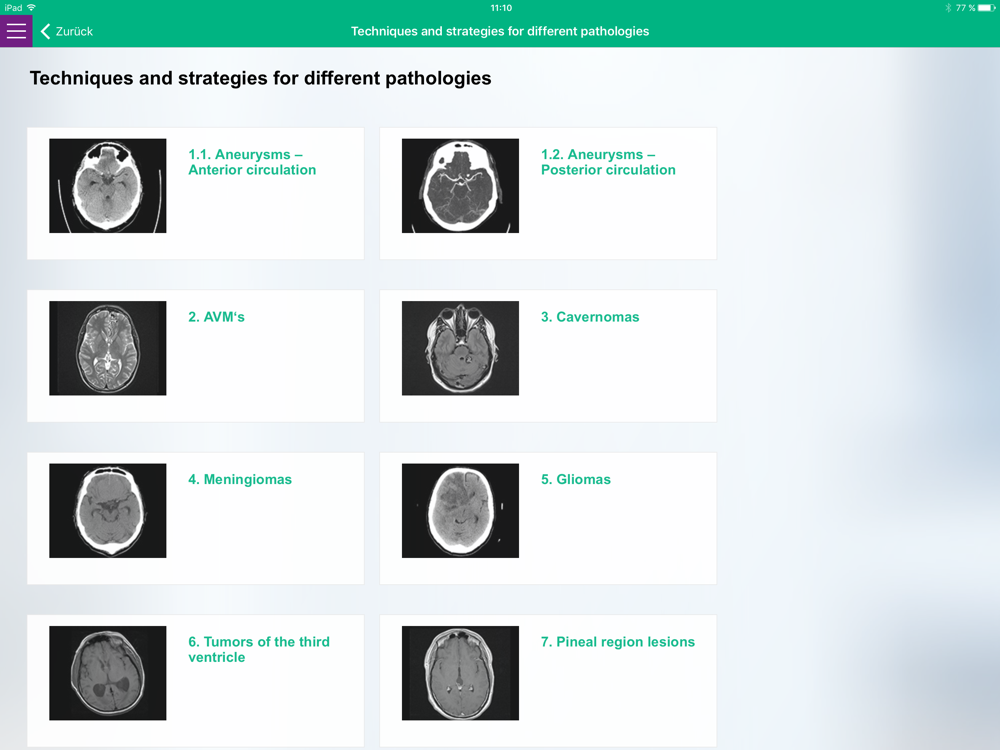The width and height of the screenshot is (1000, 750).
Task: Tap the black page heading text
Action: (260, 78)
